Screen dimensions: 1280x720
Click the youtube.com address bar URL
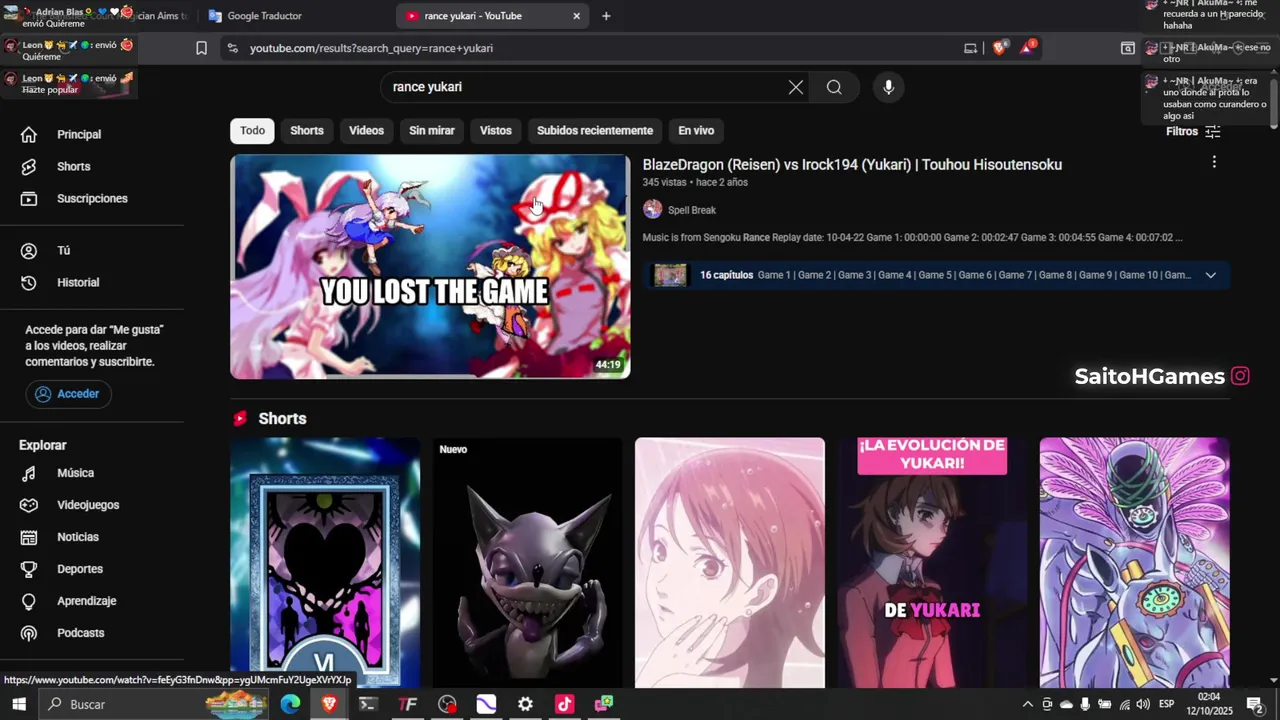[x=371, y=48]
